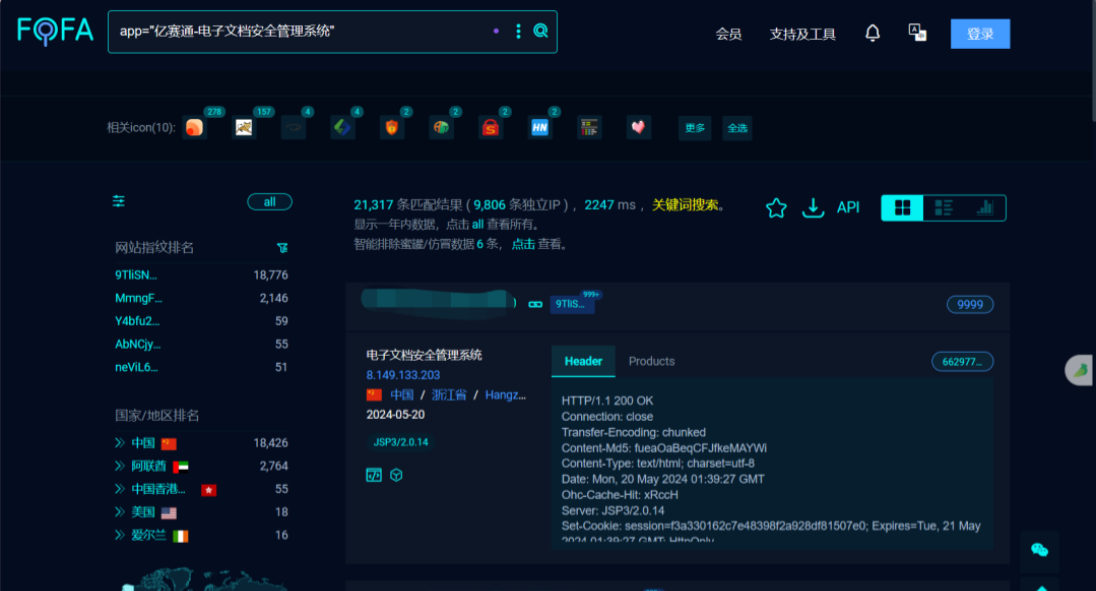Click the 9TIiS... fingerprint tag with 999+ badge

tap(572, 304)
